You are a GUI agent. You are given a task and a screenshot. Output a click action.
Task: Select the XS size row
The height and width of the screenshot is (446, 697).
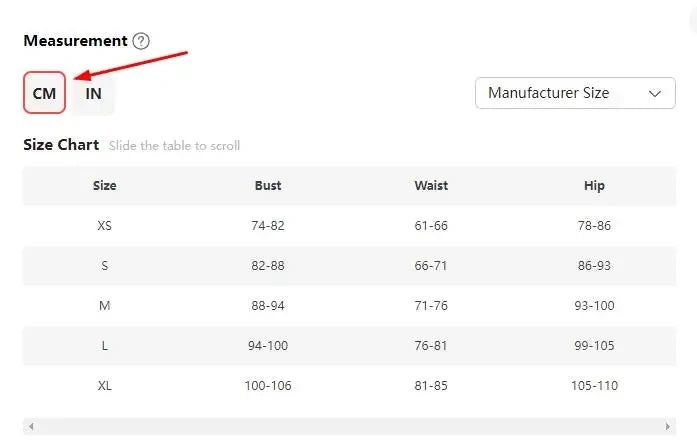coord(349,225)
